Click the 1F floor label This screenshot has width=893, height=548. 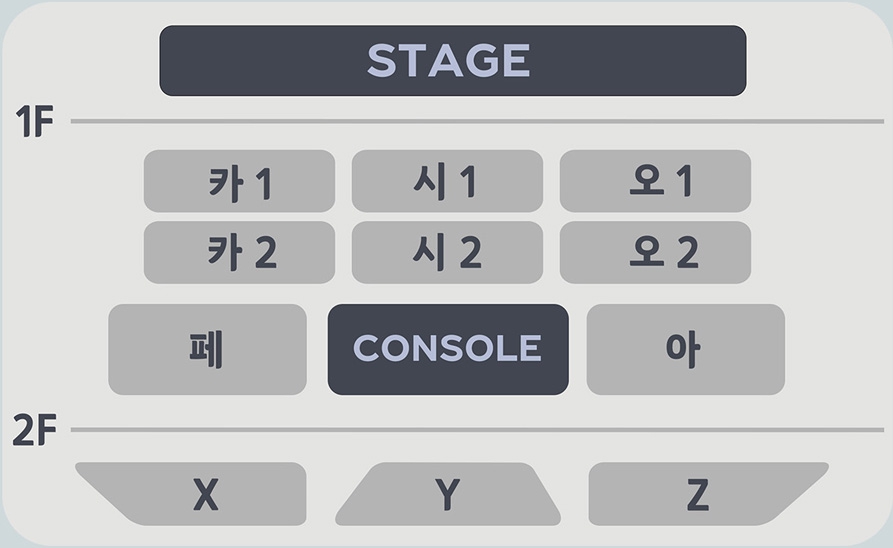pos(34,121)
